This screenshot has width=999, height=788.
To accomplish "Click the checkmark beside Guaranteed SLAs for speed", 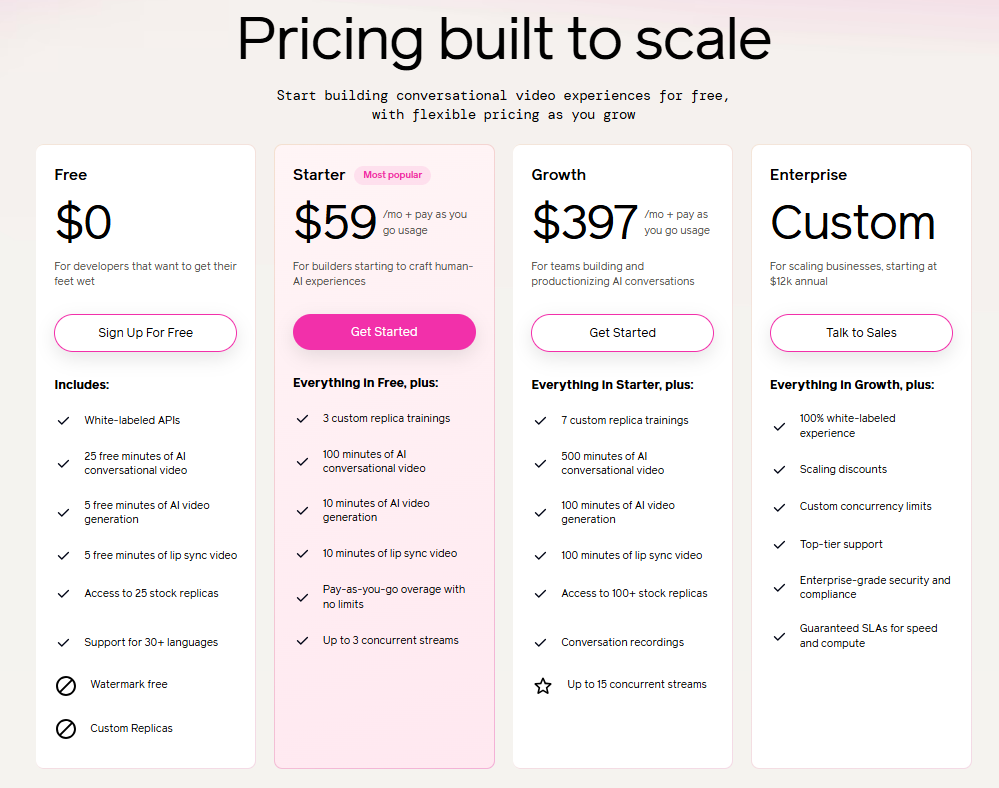I will click(779, 636).
